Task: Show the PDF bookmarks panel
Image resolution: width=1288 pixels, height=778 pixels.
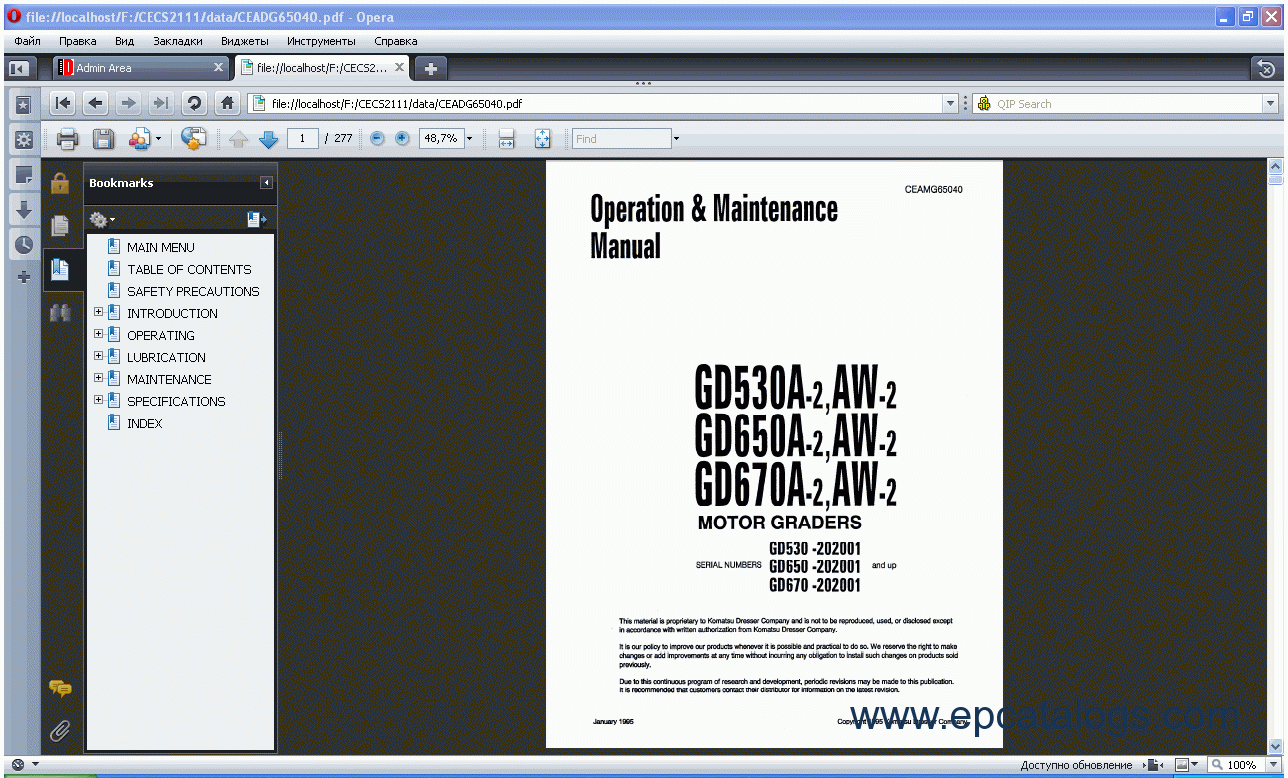Action: [x=60, y=269]
